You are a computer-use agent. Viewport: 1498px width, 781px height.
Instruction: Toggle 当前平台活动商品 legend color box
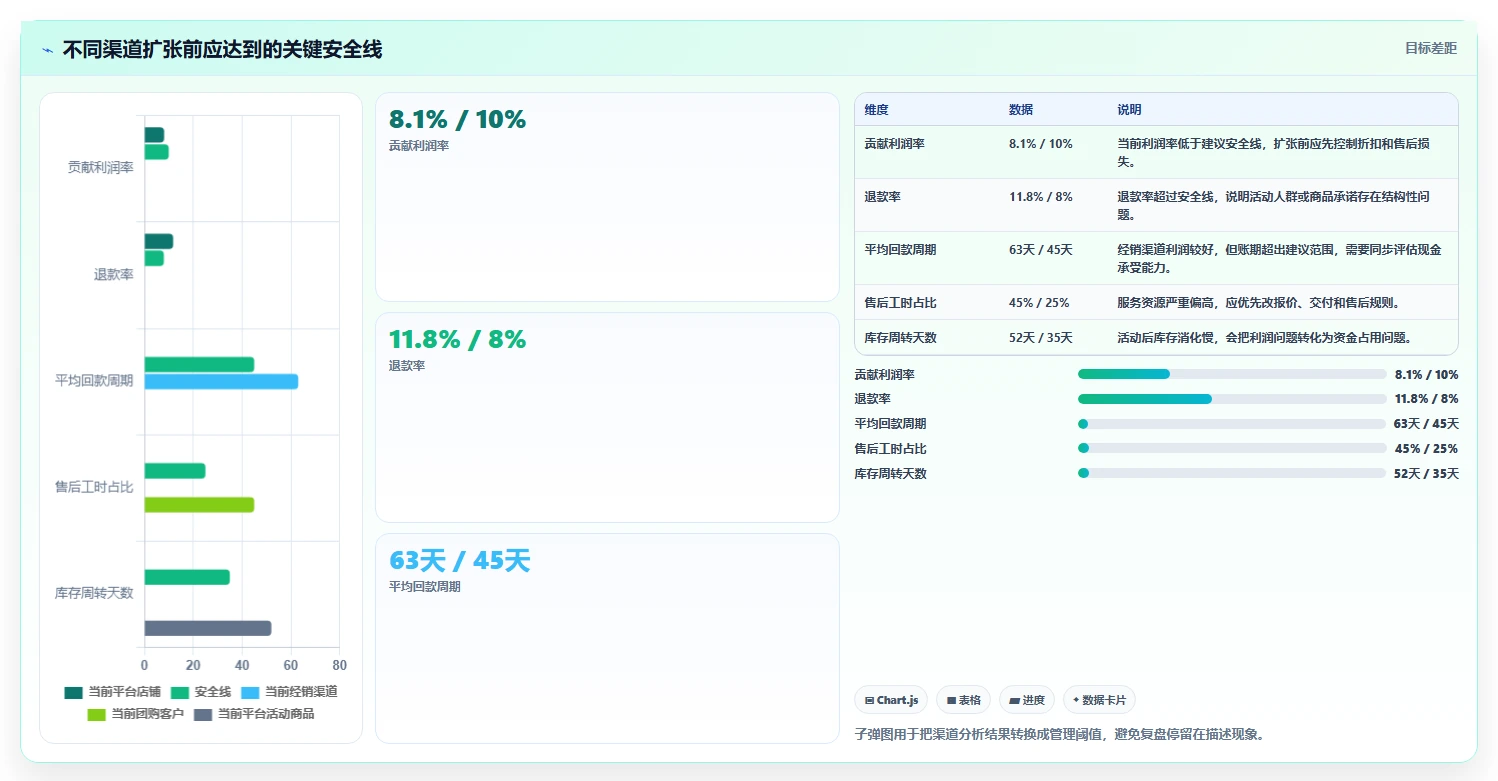tap(203, 714)
